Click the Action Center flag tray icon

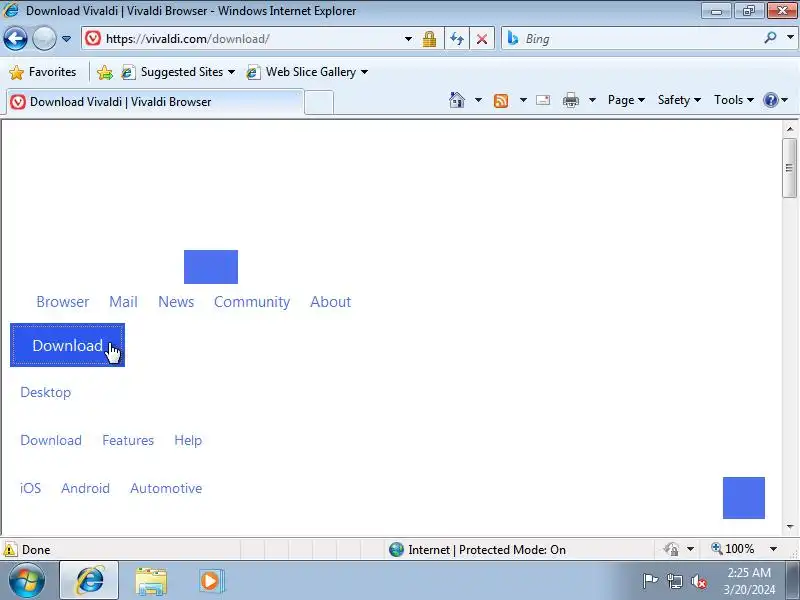[x=650, y=581]
